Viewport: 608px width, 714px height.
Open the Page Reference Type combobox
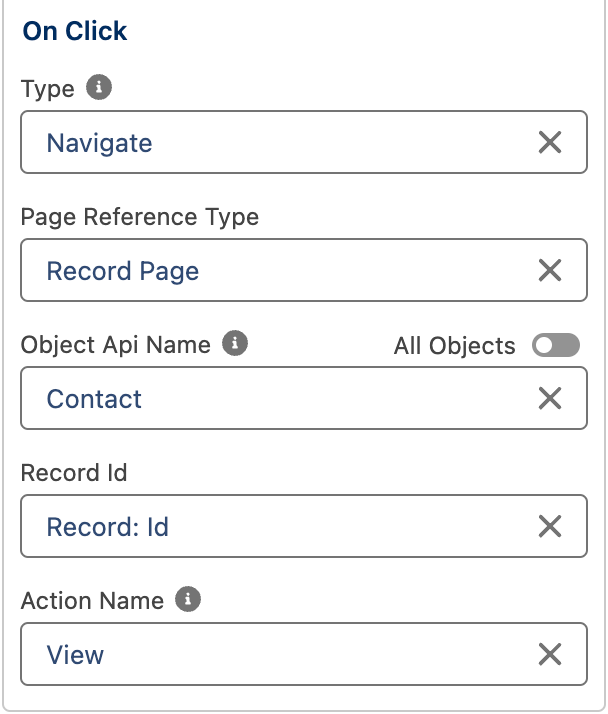[280, 271]
